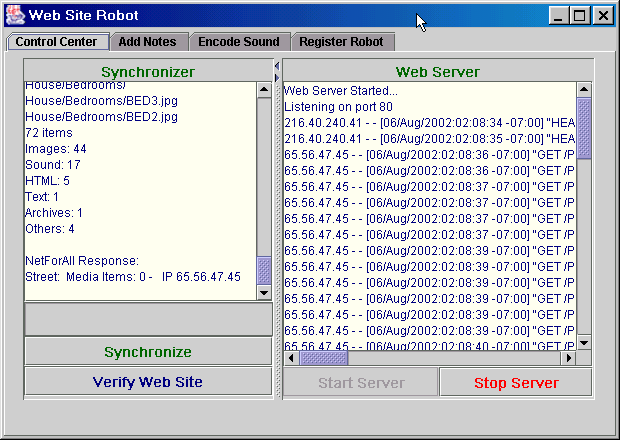The height and width of the screenshot is (440, 620).
Task: Close the Web Site Robot window
Action: point(603,16)
